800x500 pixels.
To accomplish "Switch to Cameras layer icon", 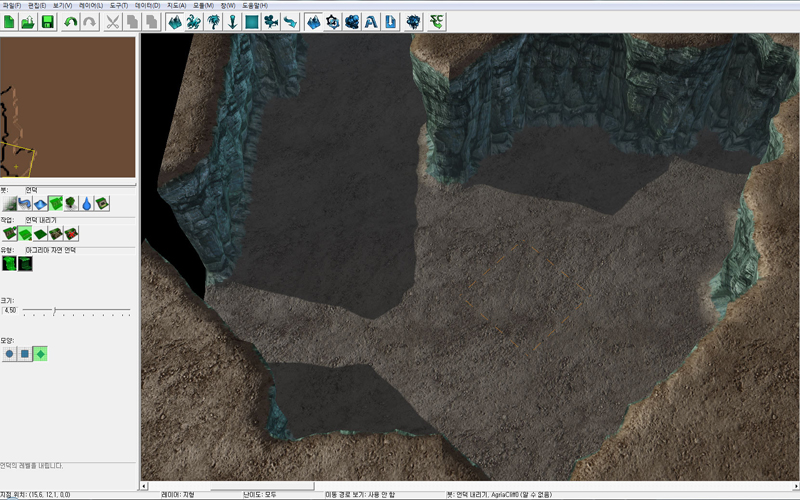I will [x=271, y=22].
